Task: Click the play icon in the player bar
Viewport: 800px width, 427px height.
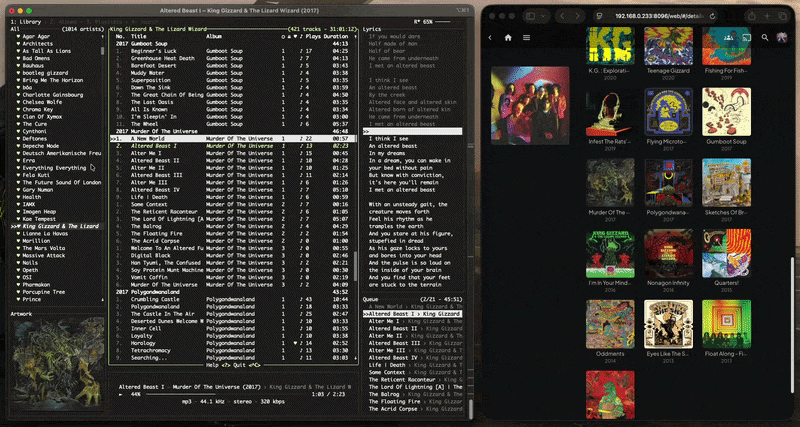Action: point(120,394)
